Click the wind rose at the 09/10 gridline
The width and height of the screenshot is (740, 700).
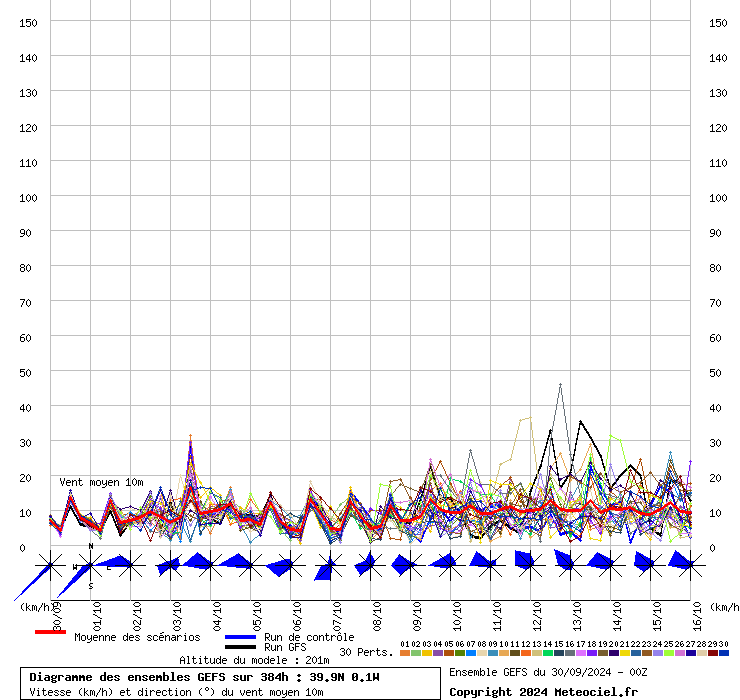(410, 566)
